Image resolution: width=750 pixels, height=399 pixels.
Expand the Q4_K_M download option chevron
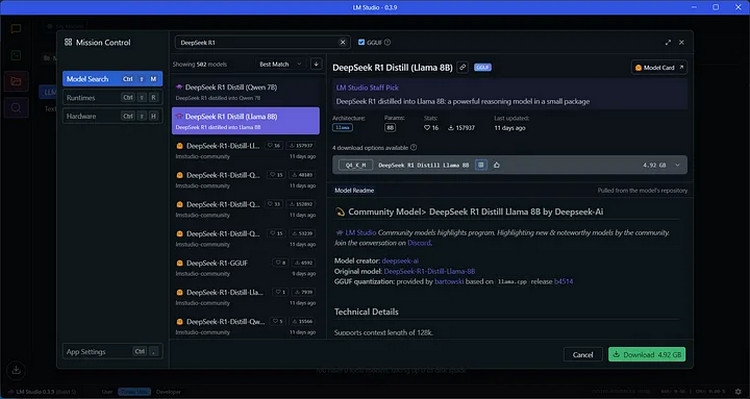(677, 165)
